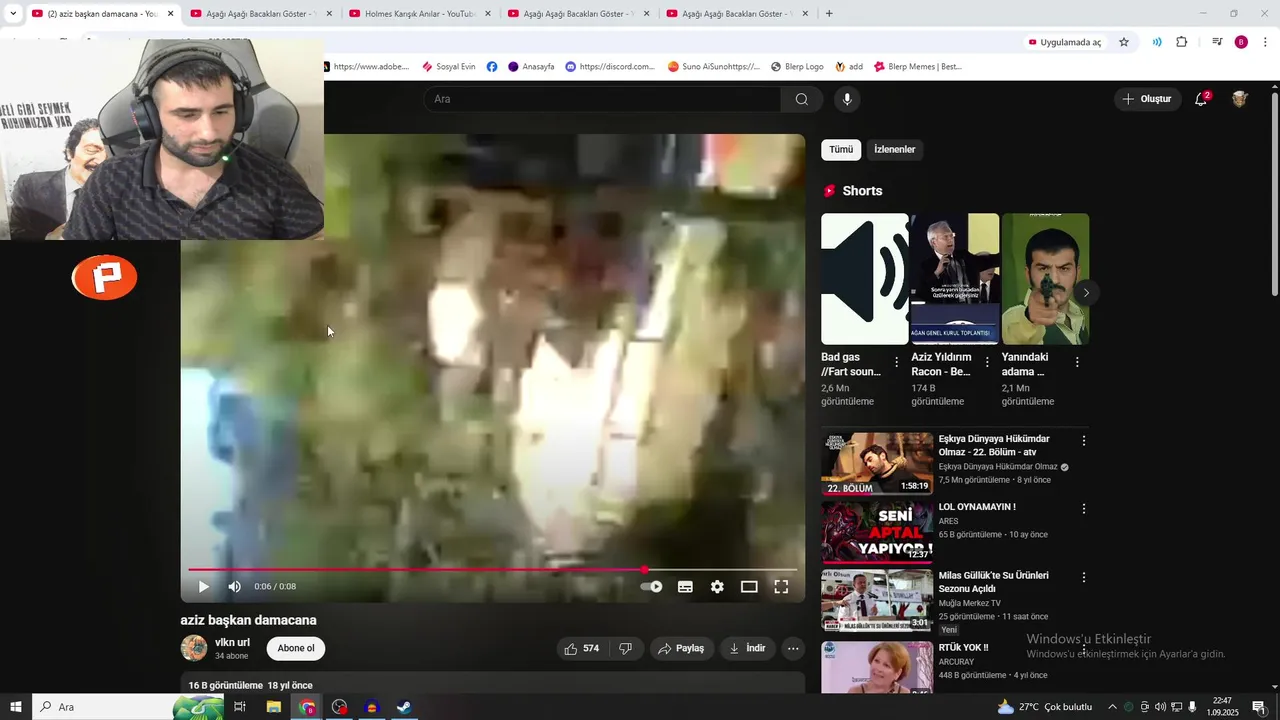Open the Windows Start menu
The width and height of the screenshot is (1280, 720).
pyautogui.click(x=16, y=707)
